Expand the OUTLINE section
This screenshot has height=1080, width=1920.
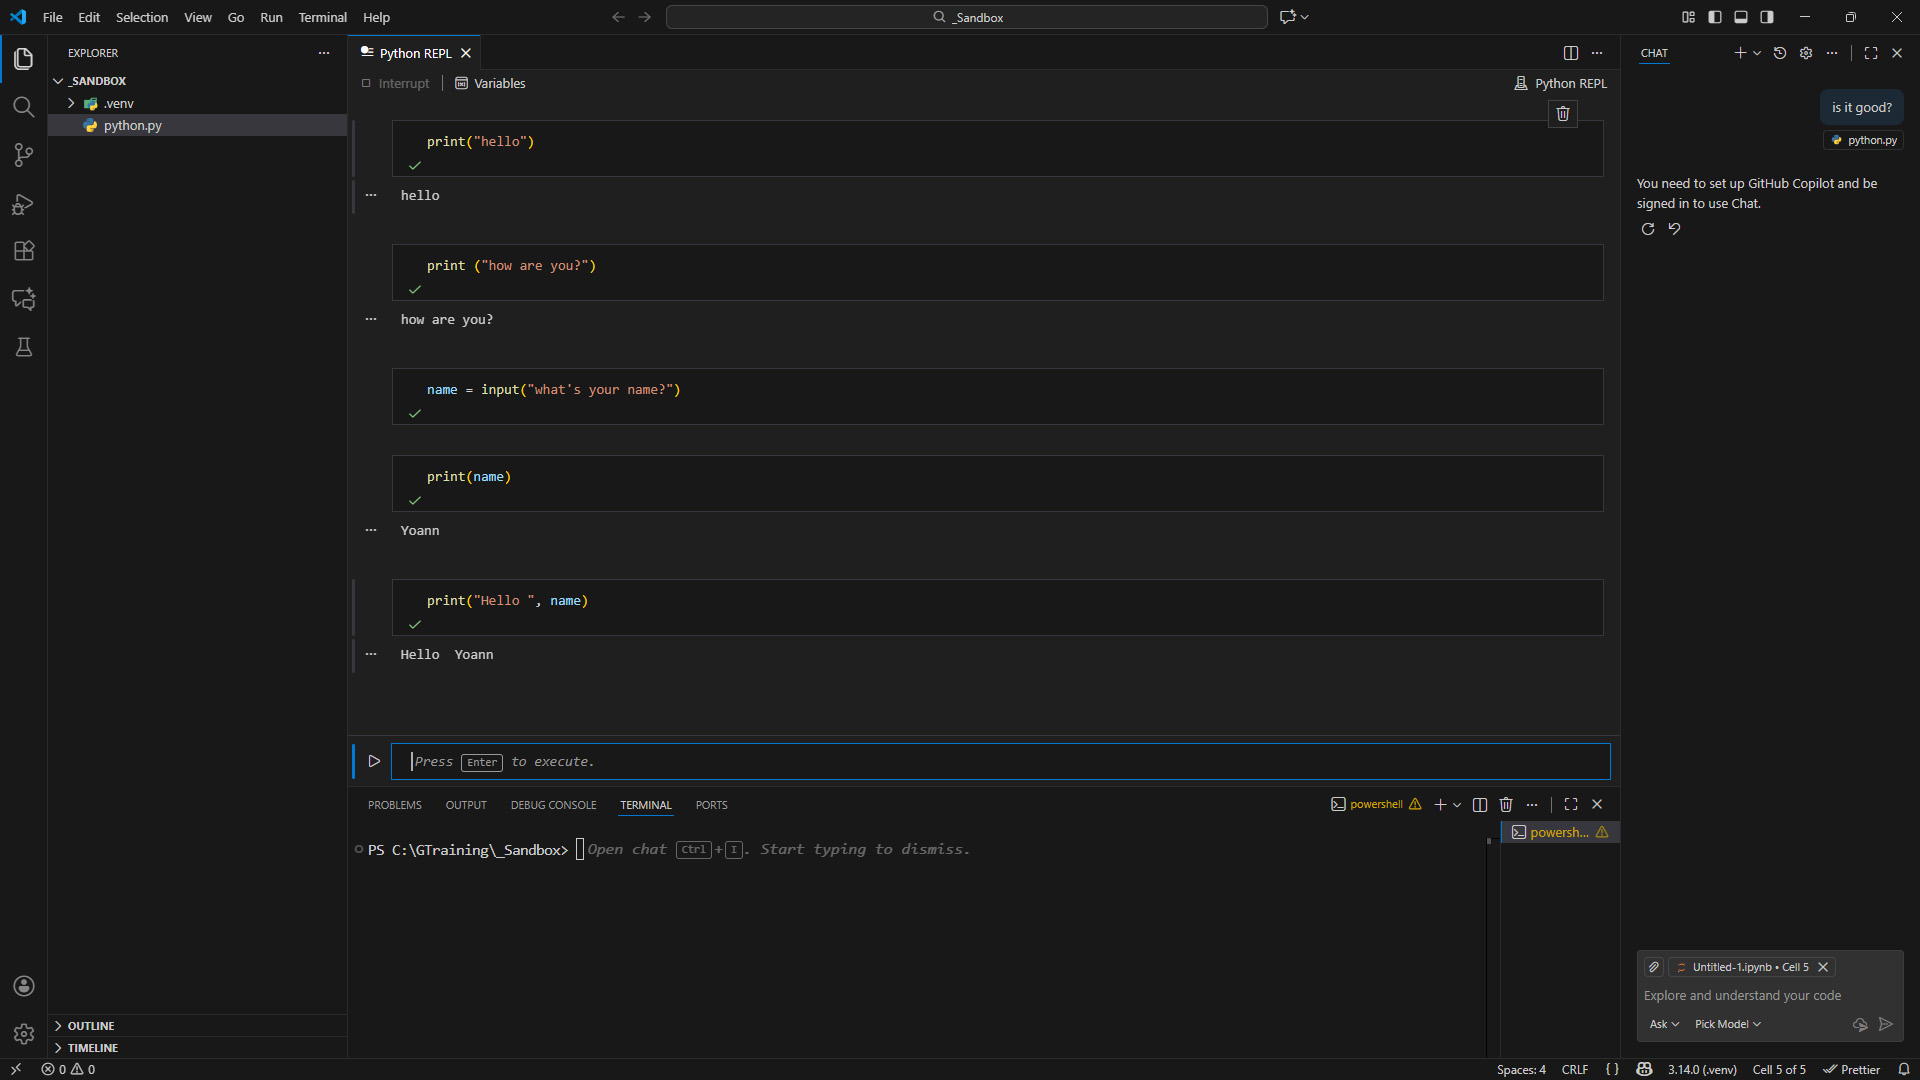coord(90,1025)
